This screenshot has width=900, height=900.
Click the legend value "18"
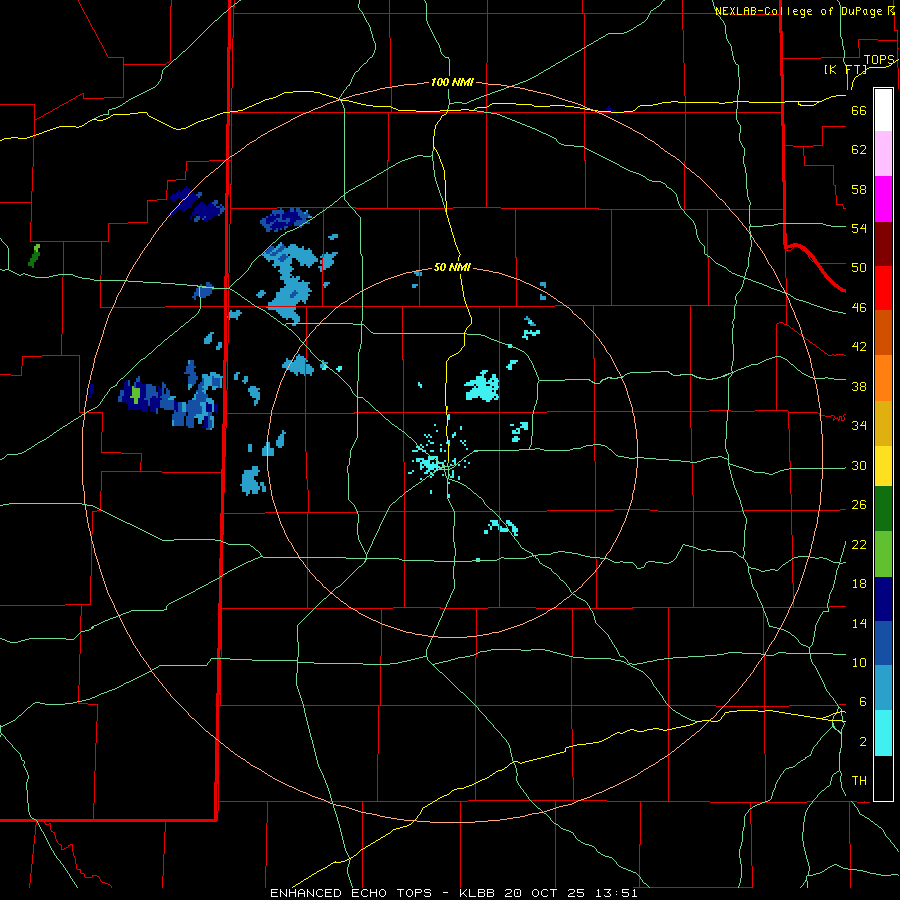pyautogui.click(x=859, y=584)
